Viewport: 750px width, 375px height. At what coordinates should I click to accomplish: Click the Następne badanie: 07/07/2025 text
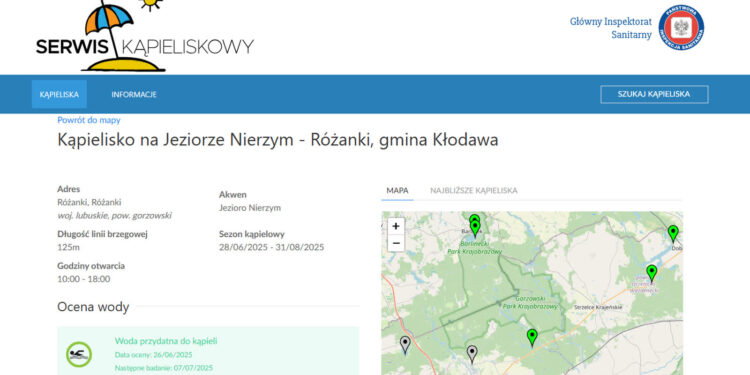point(164,368)
